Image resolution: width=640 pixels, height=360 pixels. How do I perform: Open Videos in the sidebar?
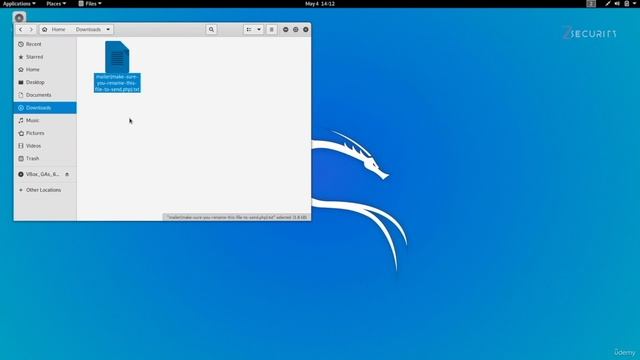click(45, 146)
